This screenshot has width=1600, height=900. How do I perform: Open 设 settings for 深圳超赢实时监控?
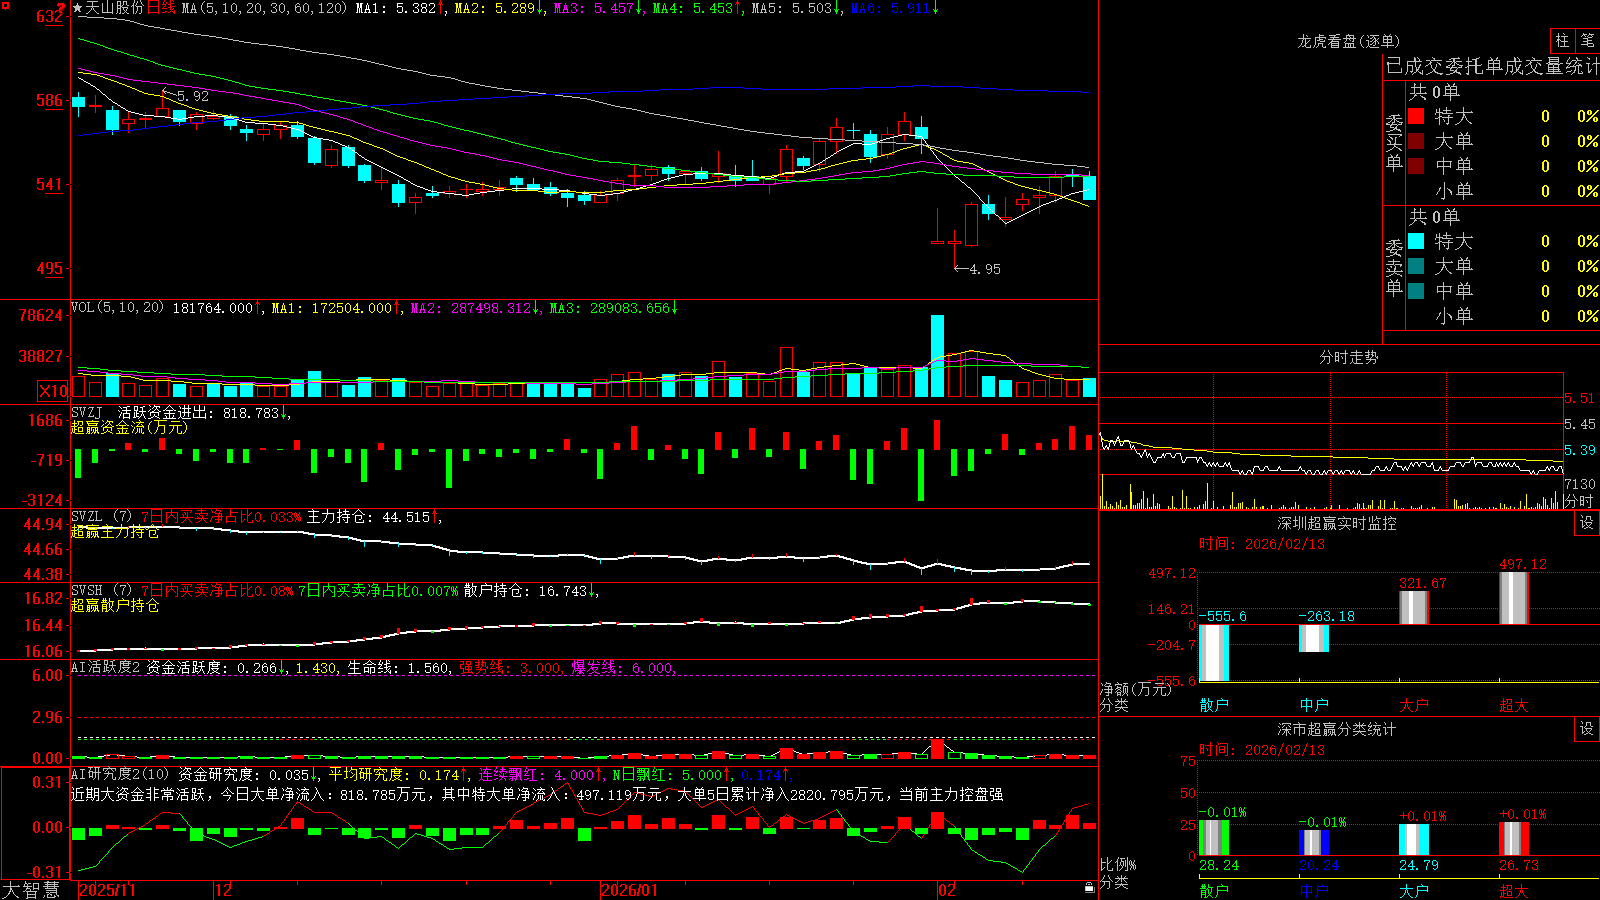tap(1587, 523)
